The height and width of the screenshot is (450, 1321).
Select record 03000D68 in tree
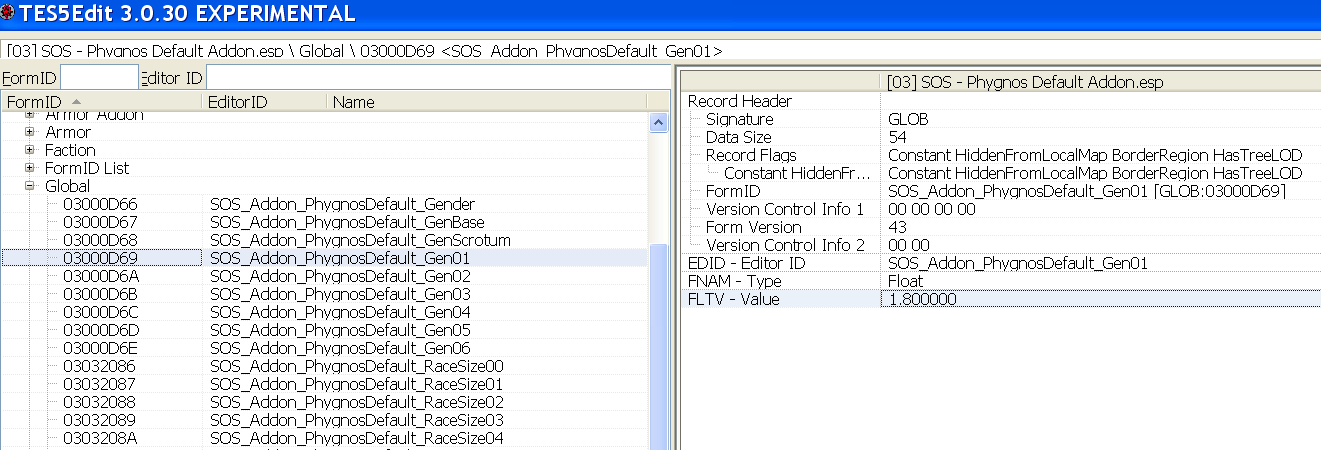click(x=101, y=240)
